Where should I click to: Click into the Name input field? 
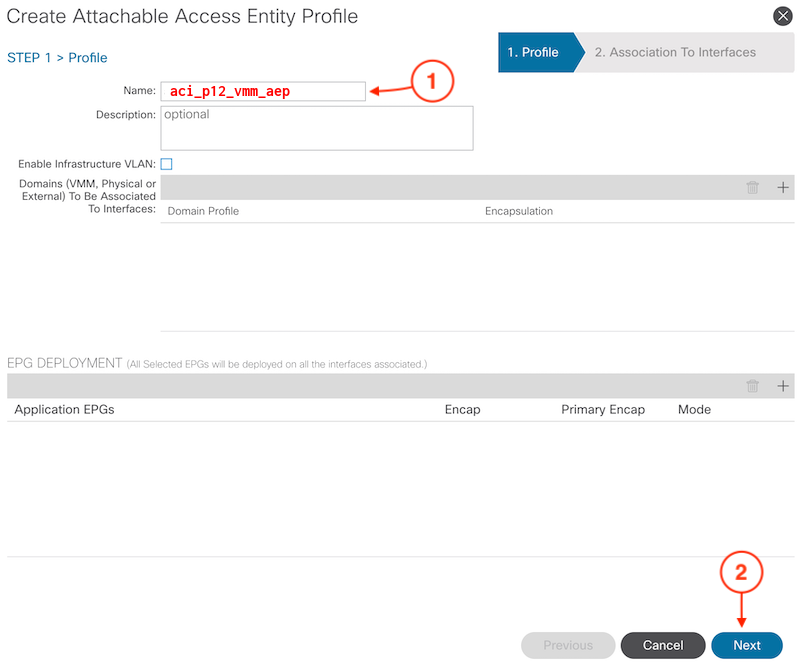click(263, 91)
